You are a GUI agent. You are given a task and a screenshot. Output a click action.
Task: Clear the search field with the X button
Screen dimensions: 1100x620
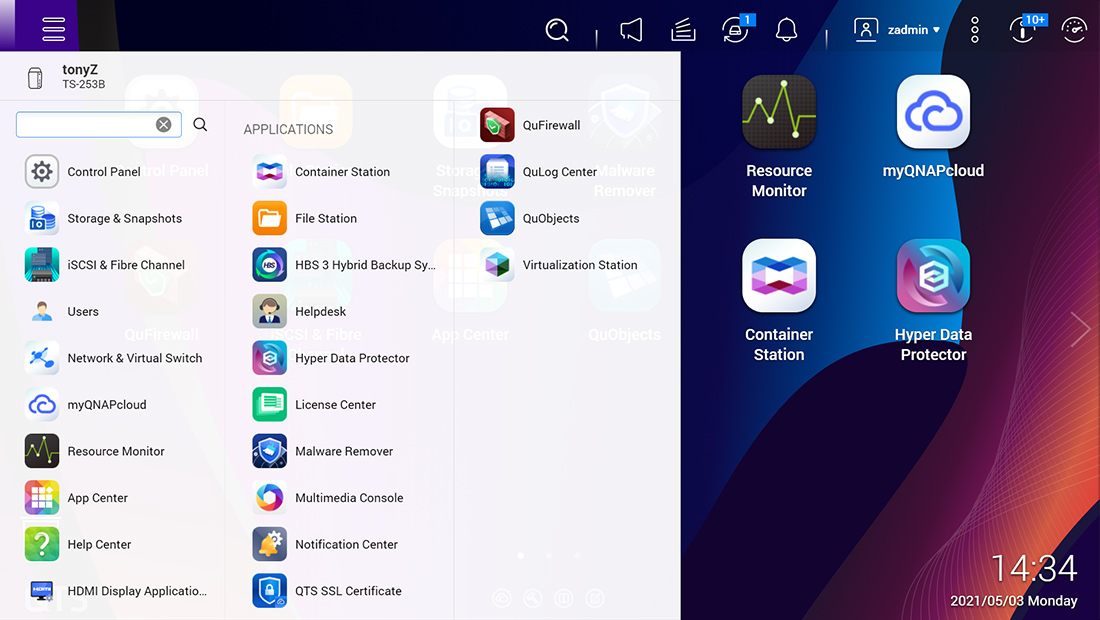point(164,124)
